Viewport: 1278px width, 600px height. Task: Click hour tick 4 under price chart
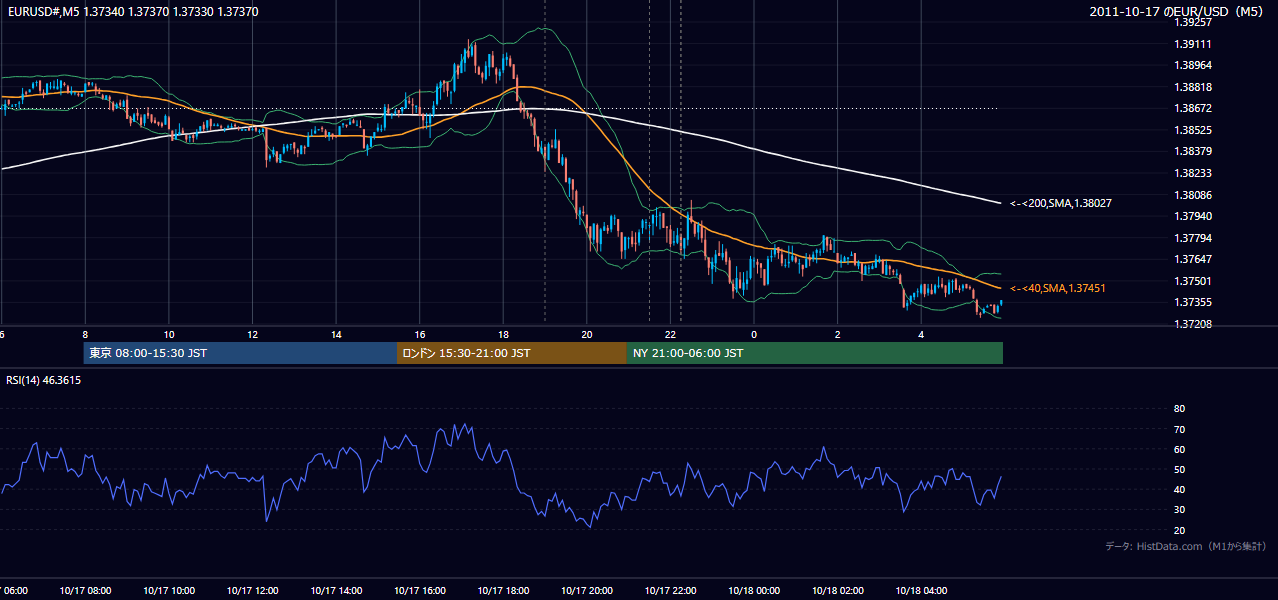pyautogui.click(x=922, y=335)
